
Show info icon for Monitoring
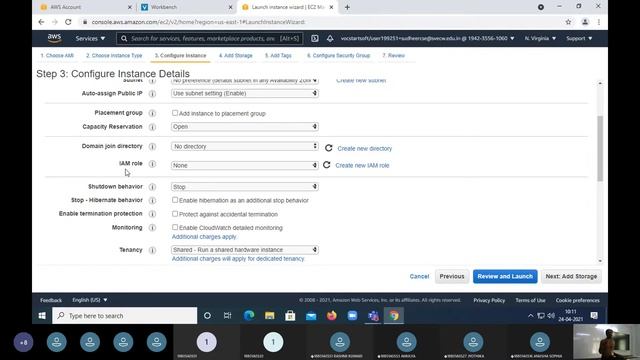(152, 228)
